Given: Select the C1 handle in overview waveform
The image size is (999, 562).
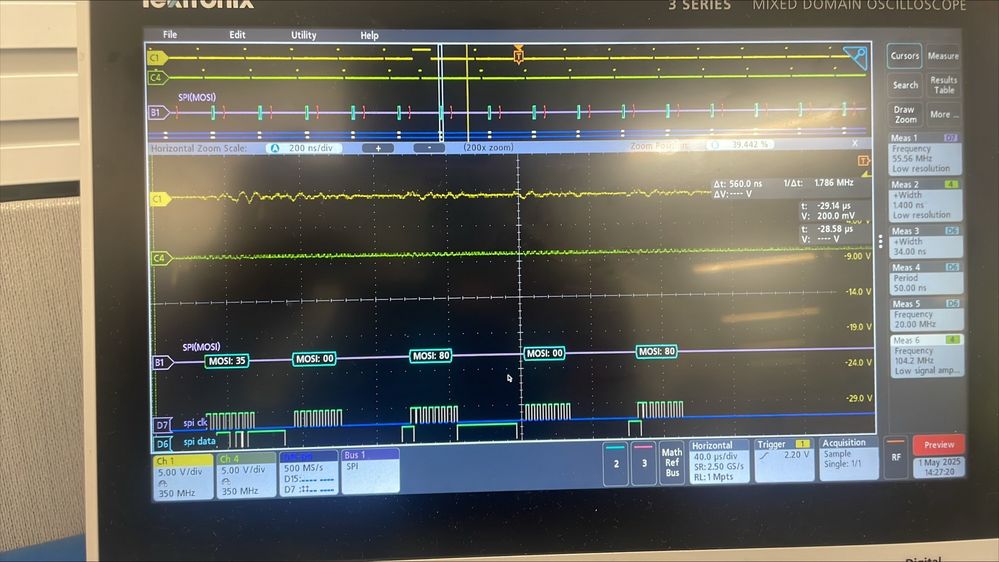Looking at the screenshot, I should (157, 58).
